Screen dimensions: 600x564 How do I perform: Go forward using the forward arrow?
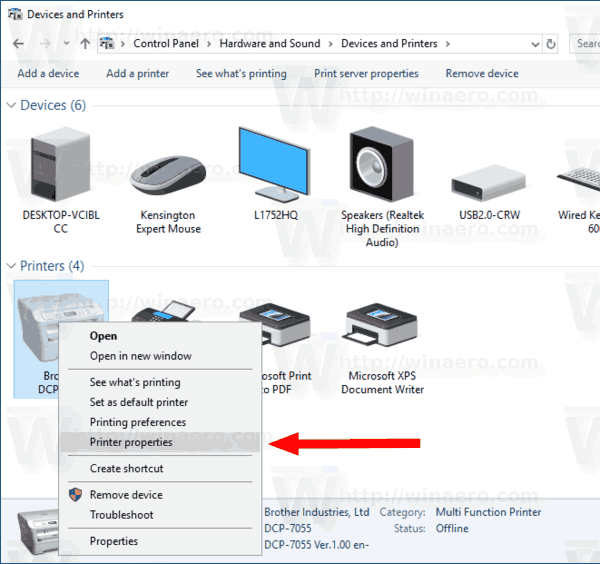45,44
